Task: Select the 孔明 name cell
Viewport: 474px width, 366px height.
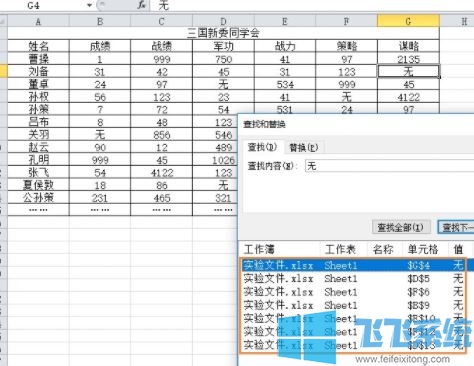Action: [38, 160]
